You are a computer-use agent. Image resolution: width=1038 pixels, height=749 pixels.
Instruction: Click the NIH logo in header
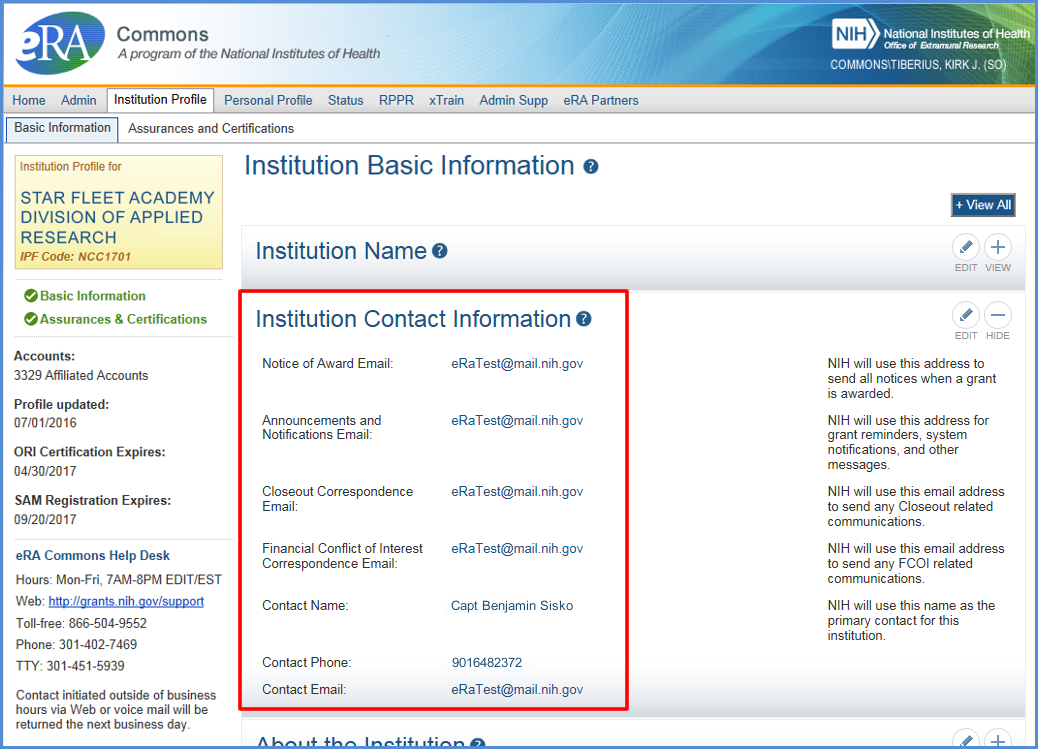pos(855,34)
